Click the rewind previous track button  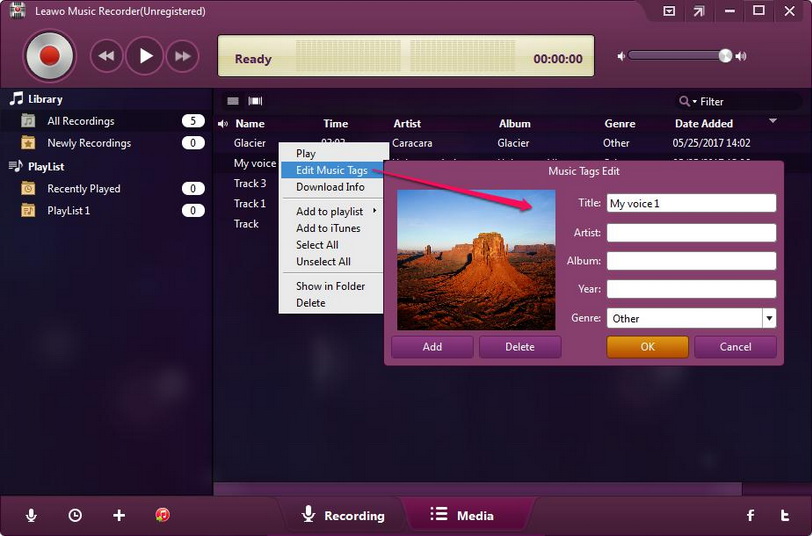[106, 56]
